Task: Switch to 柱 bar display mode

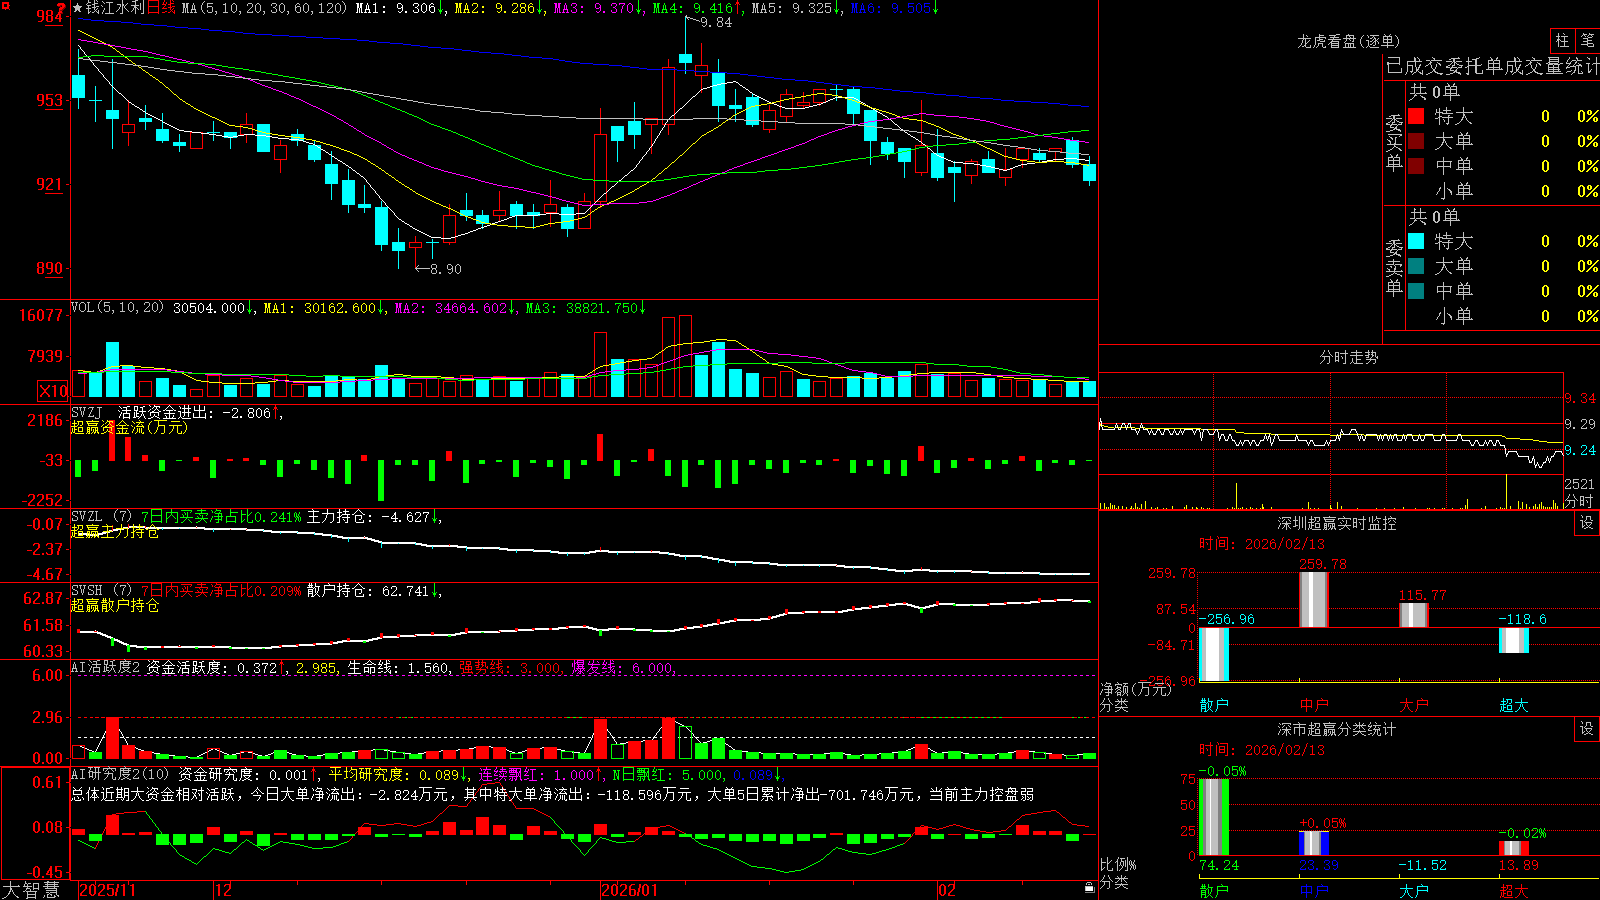Action: (1562, 40)
